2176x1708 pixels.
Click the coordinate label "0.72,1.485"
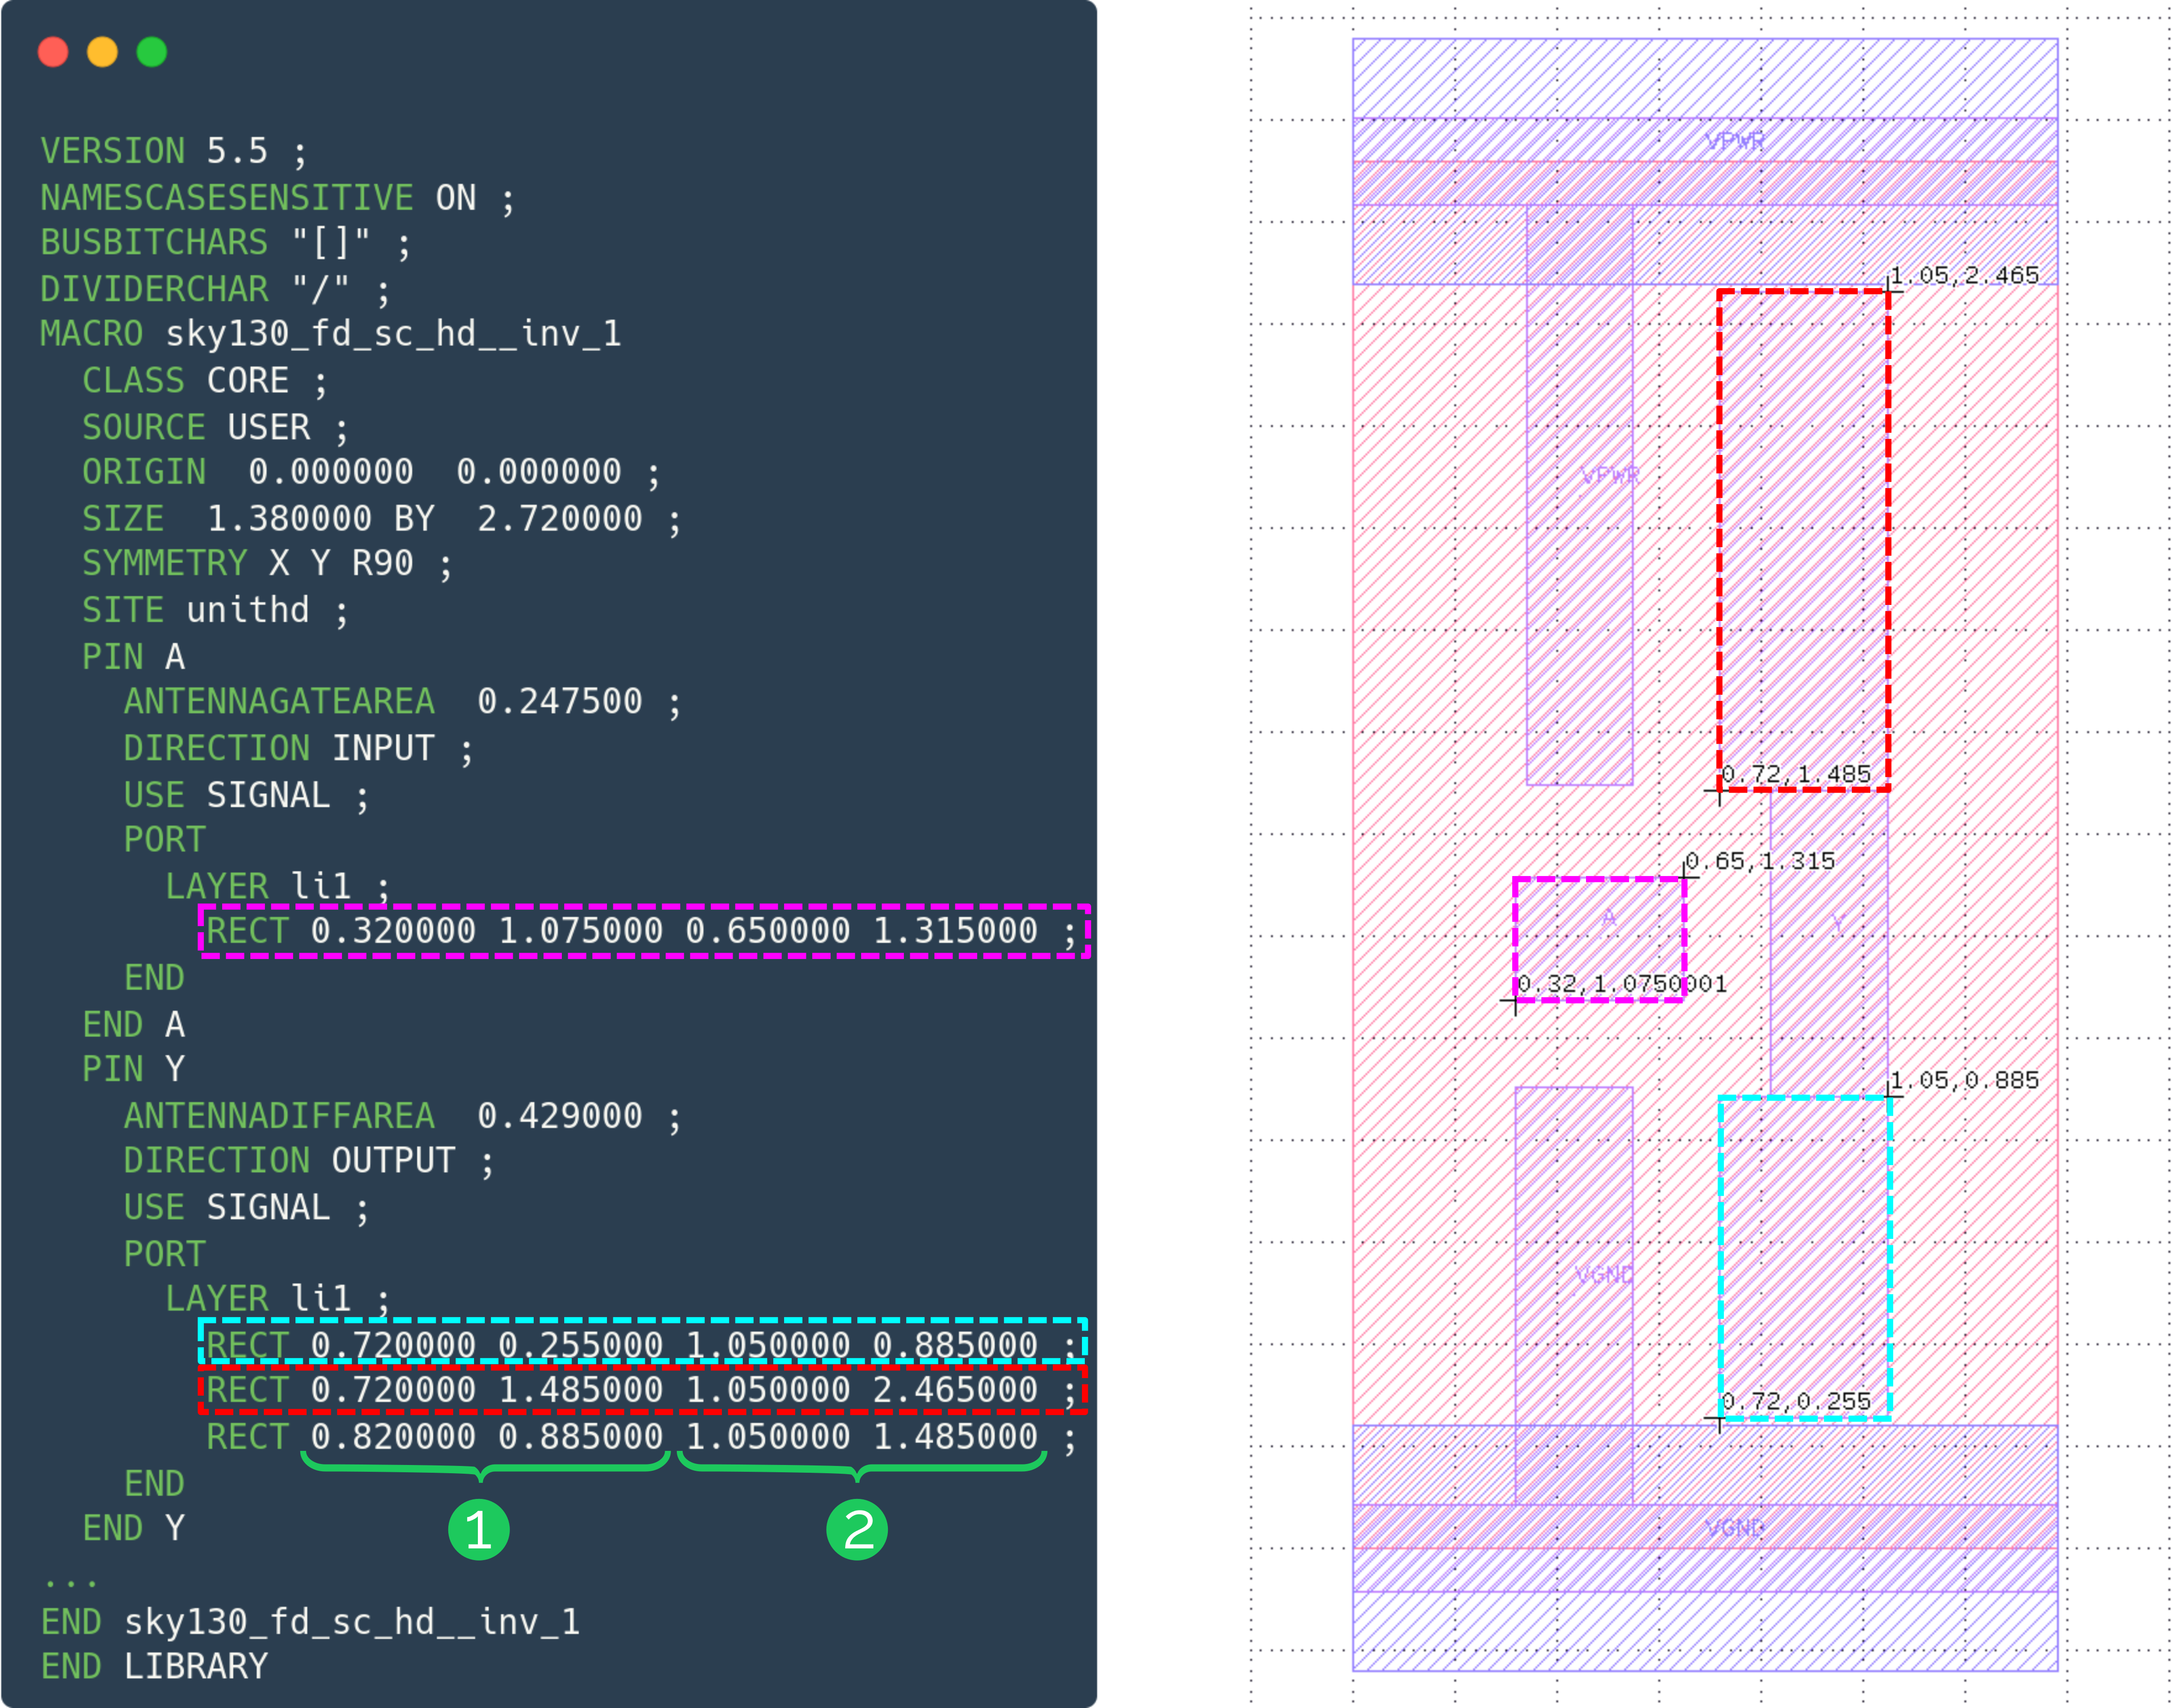1796,774
